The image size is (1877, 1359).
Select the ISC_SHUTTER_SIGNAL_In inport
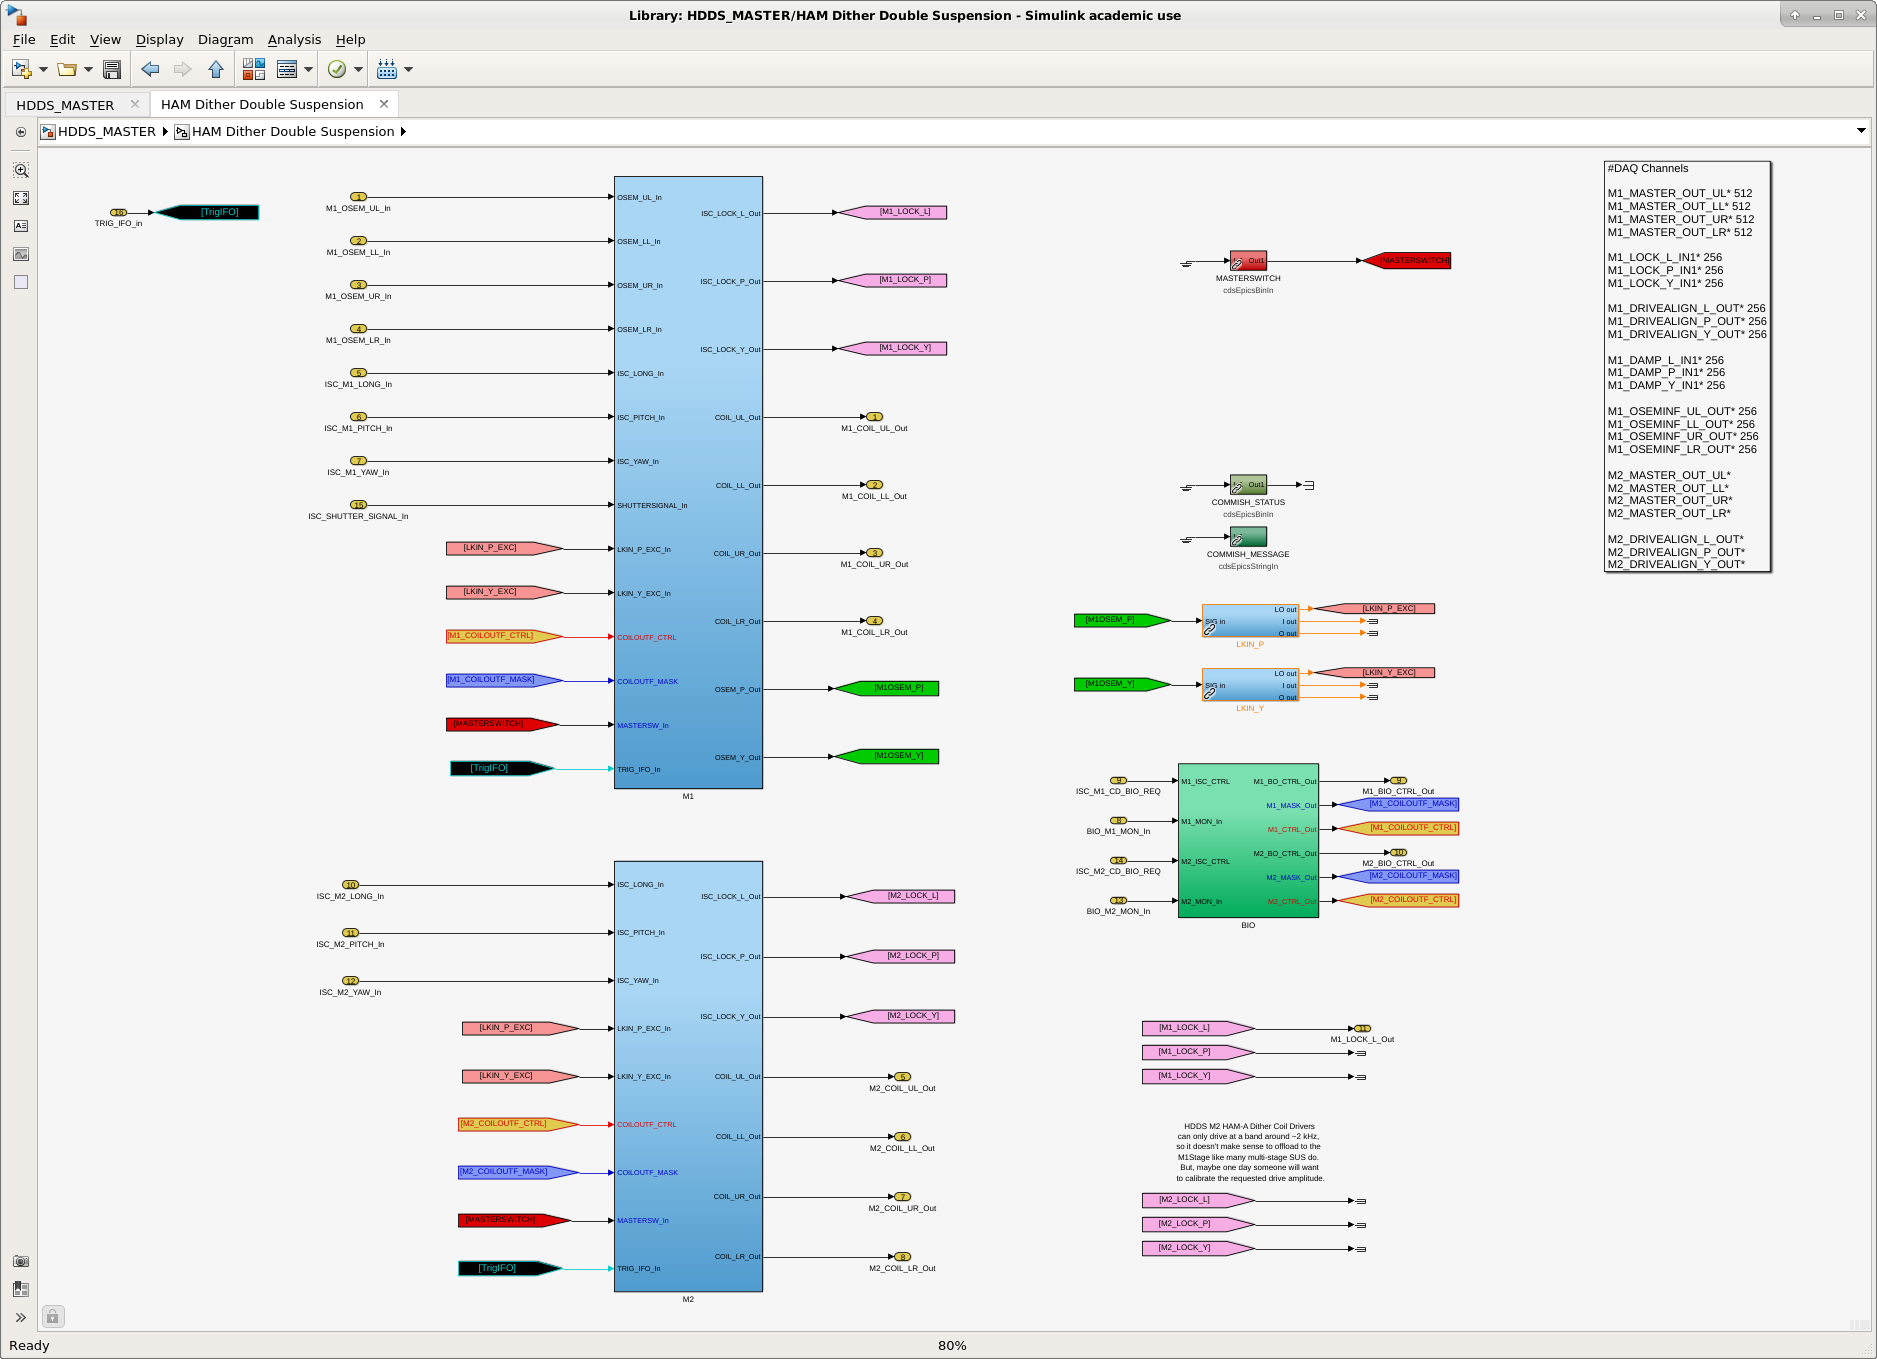pos(358,505)
